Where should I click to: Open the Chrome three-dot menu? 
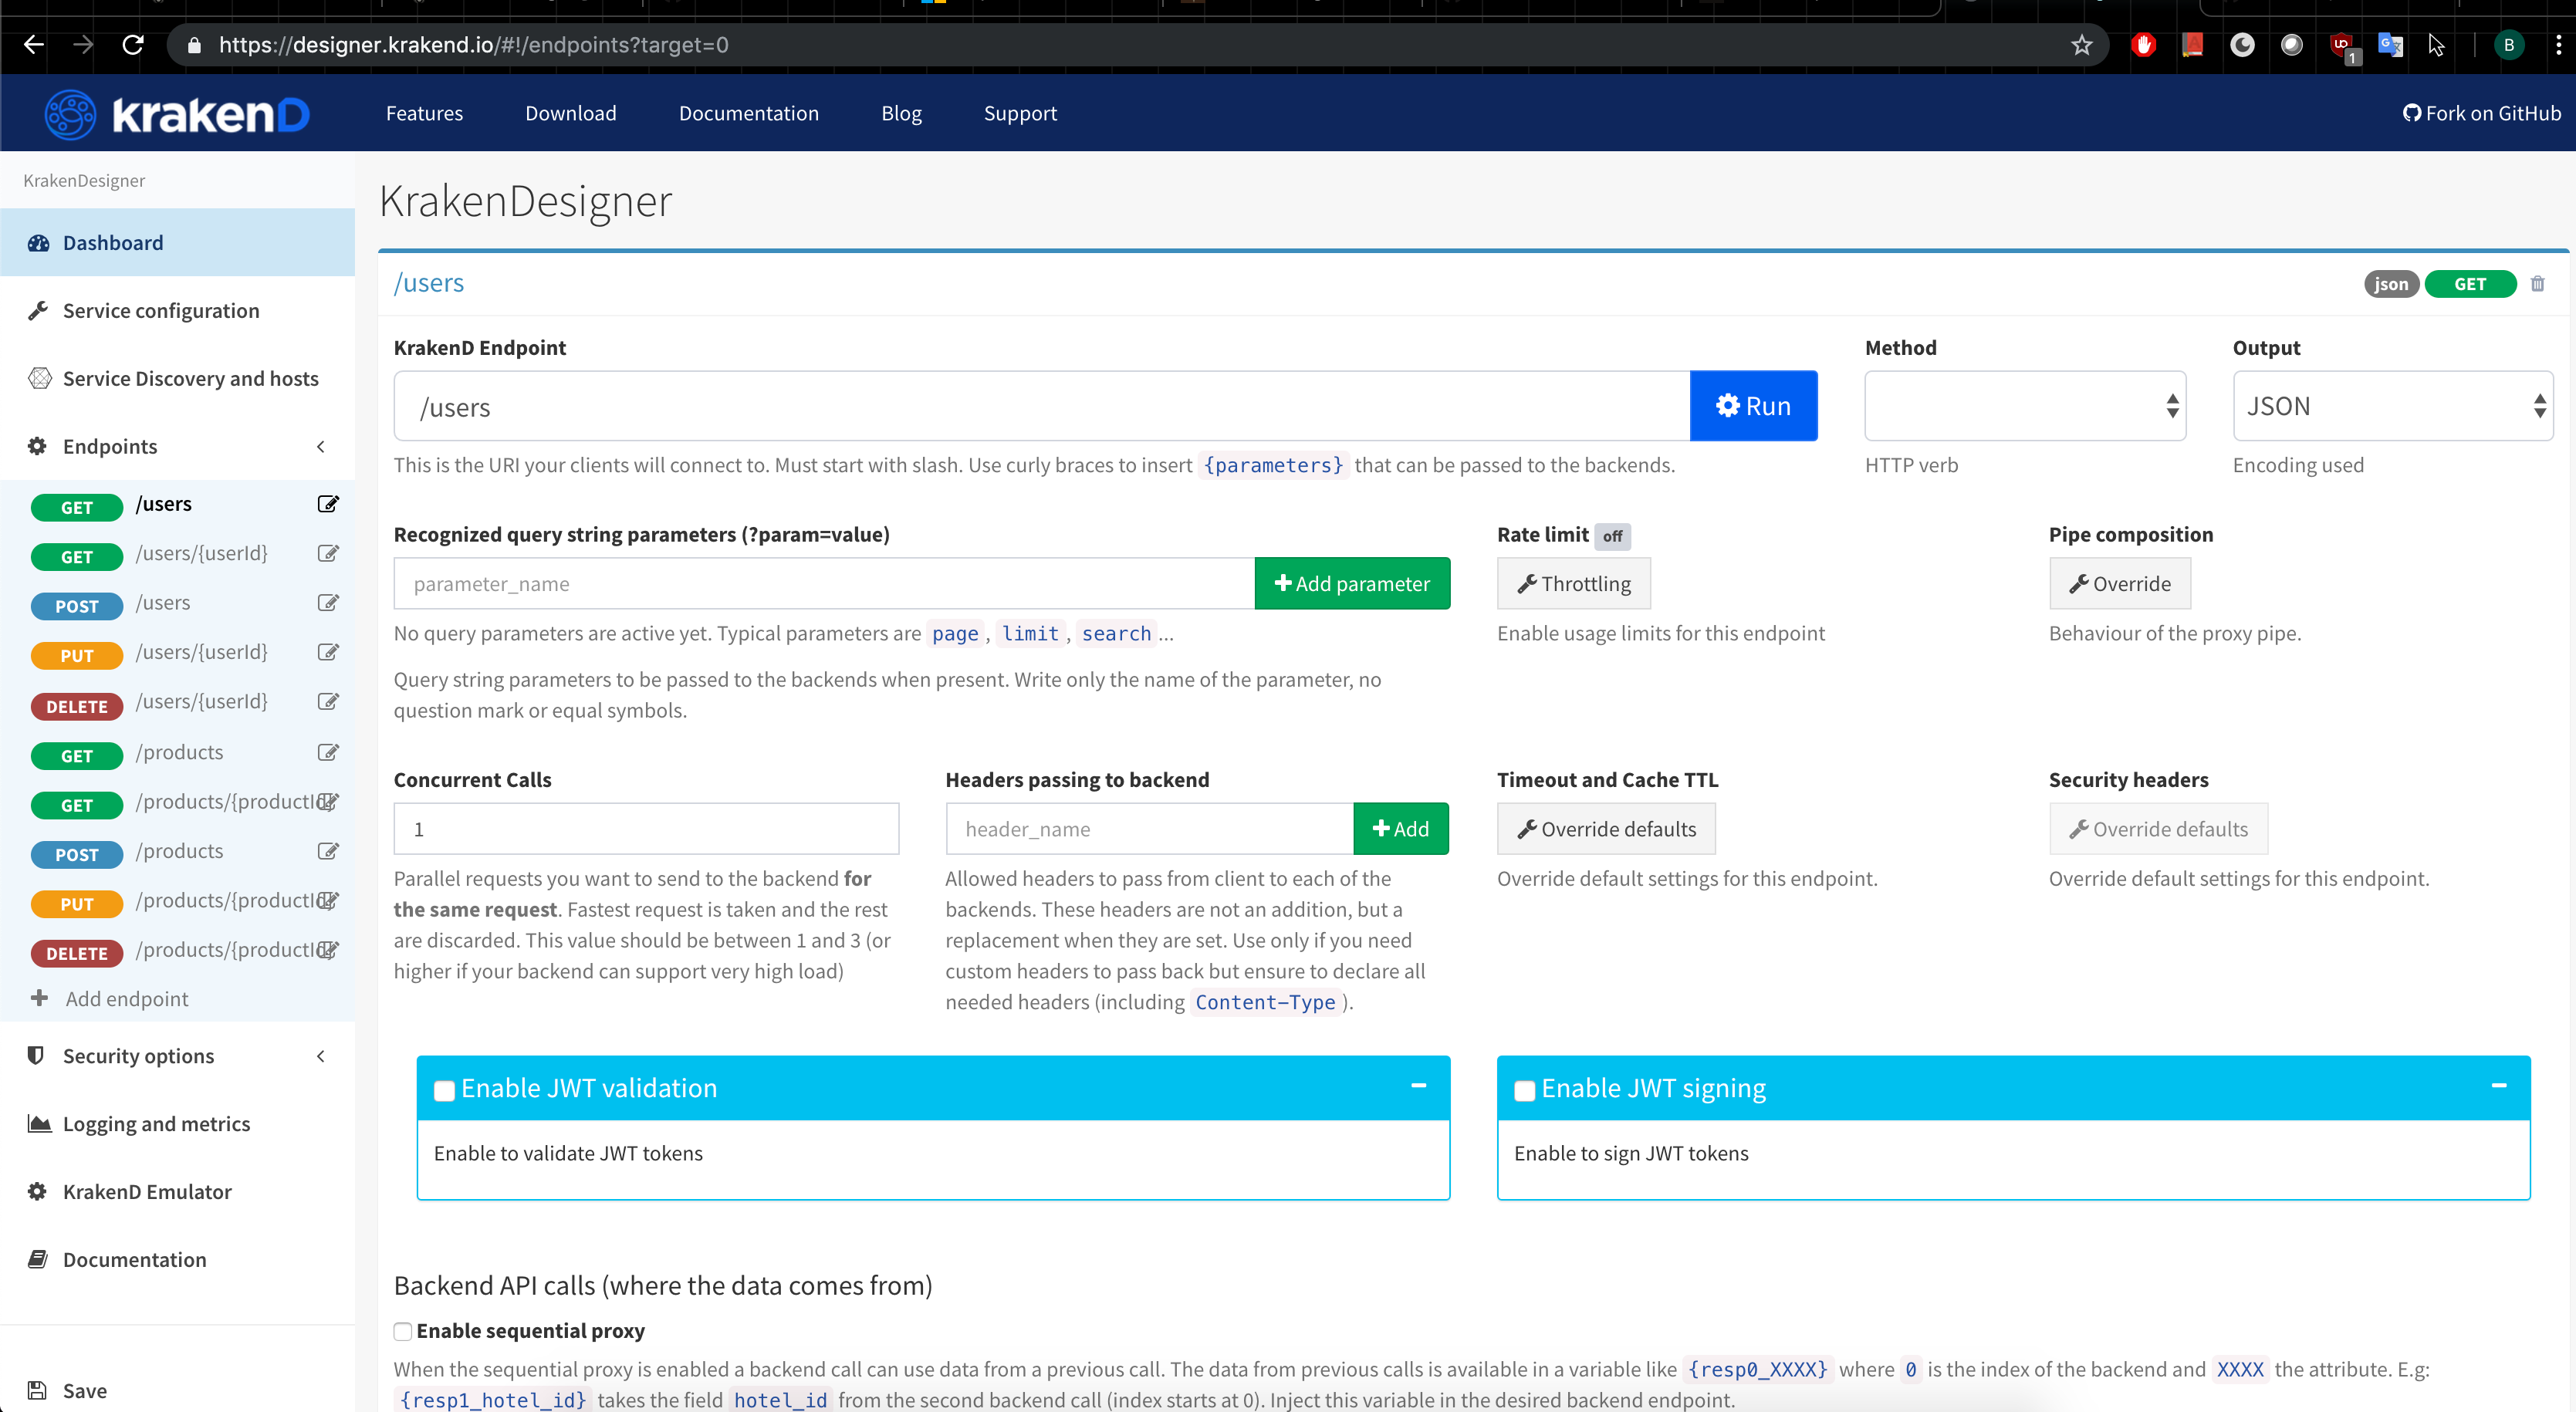coord(2558,45)
